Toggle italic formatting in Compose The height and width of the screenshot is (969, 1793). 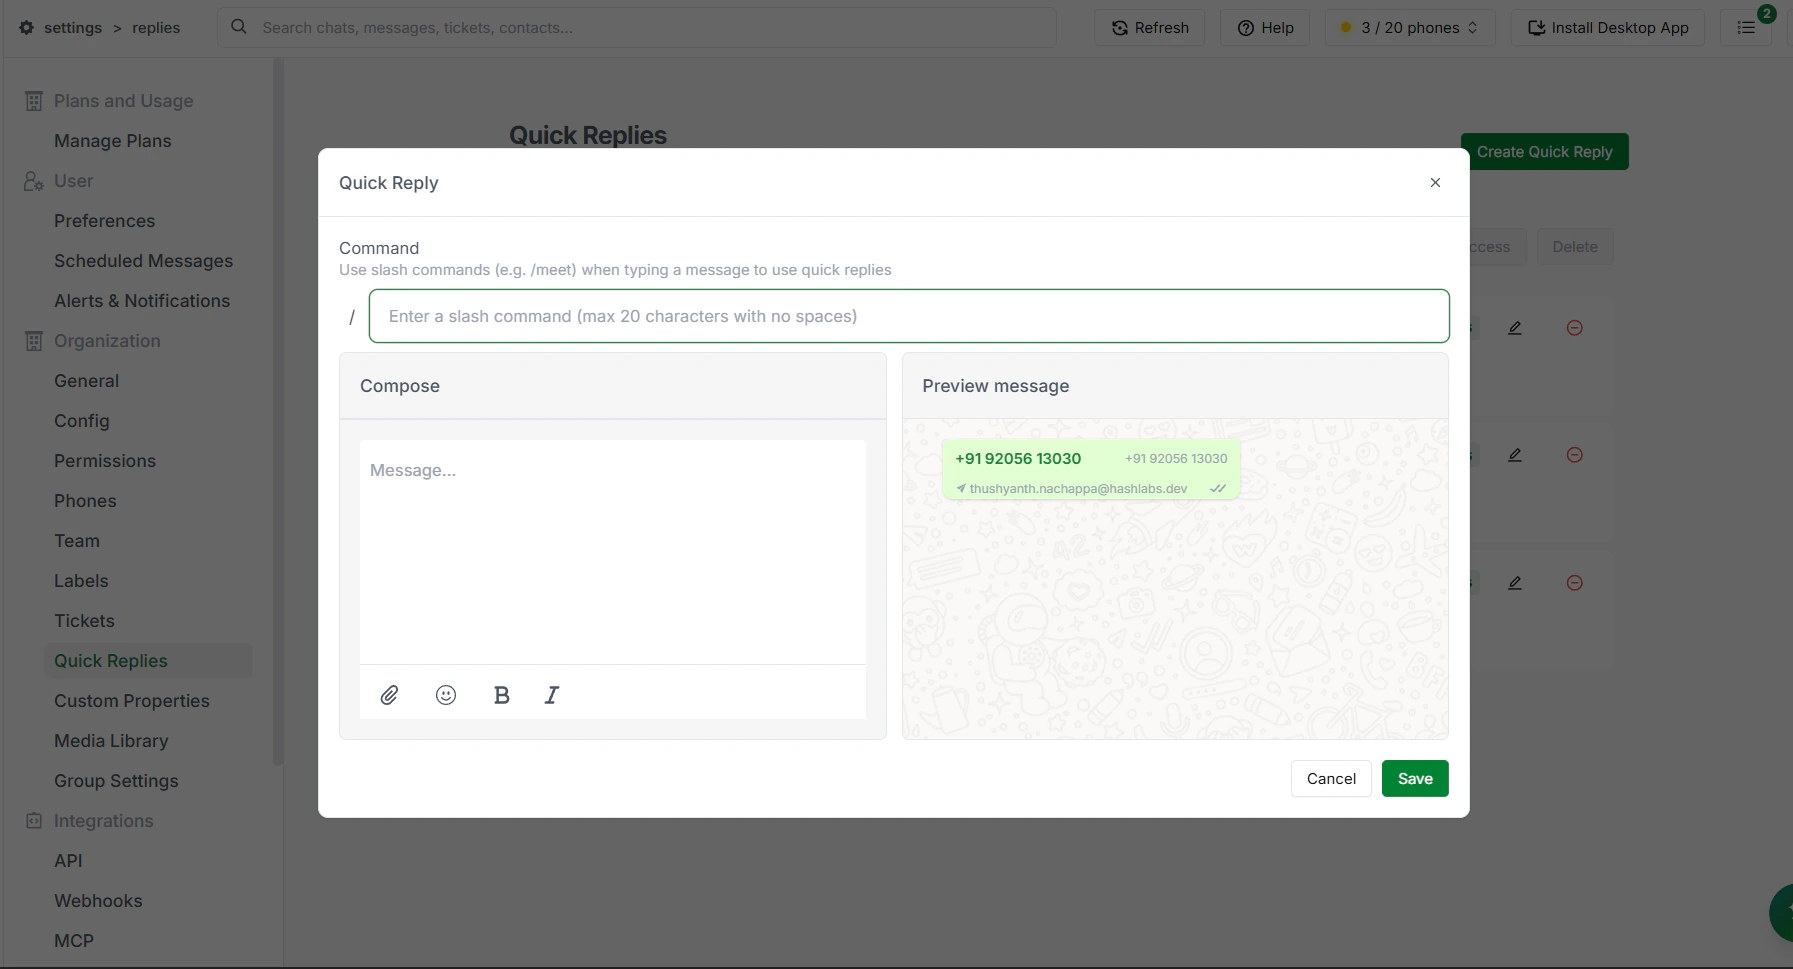[x=552, y=695]
